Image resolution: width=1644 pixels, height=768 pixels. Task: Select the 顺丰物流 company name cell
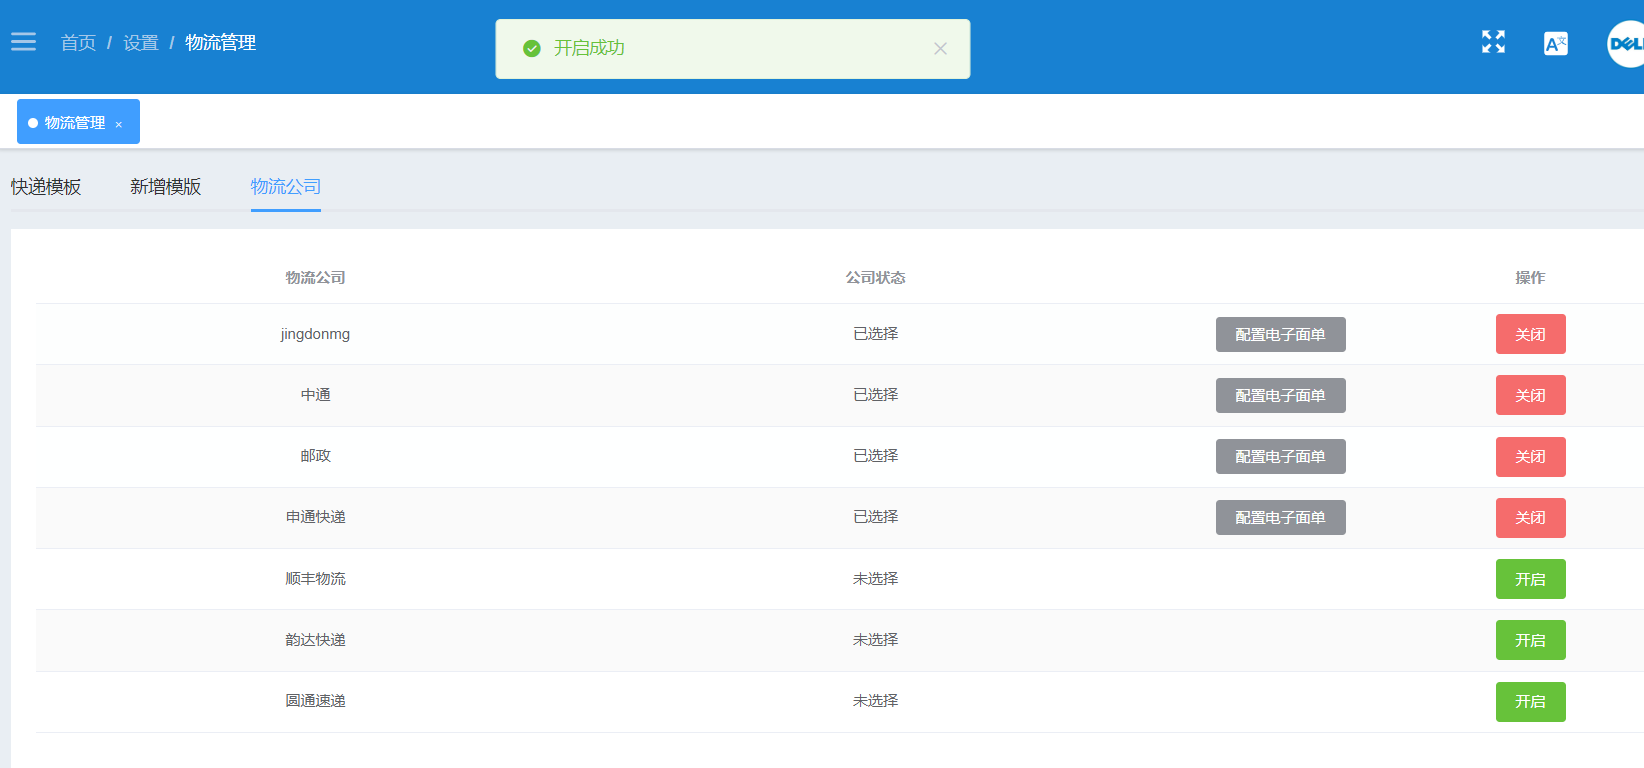pyautogui.click(x=316, y=579)
